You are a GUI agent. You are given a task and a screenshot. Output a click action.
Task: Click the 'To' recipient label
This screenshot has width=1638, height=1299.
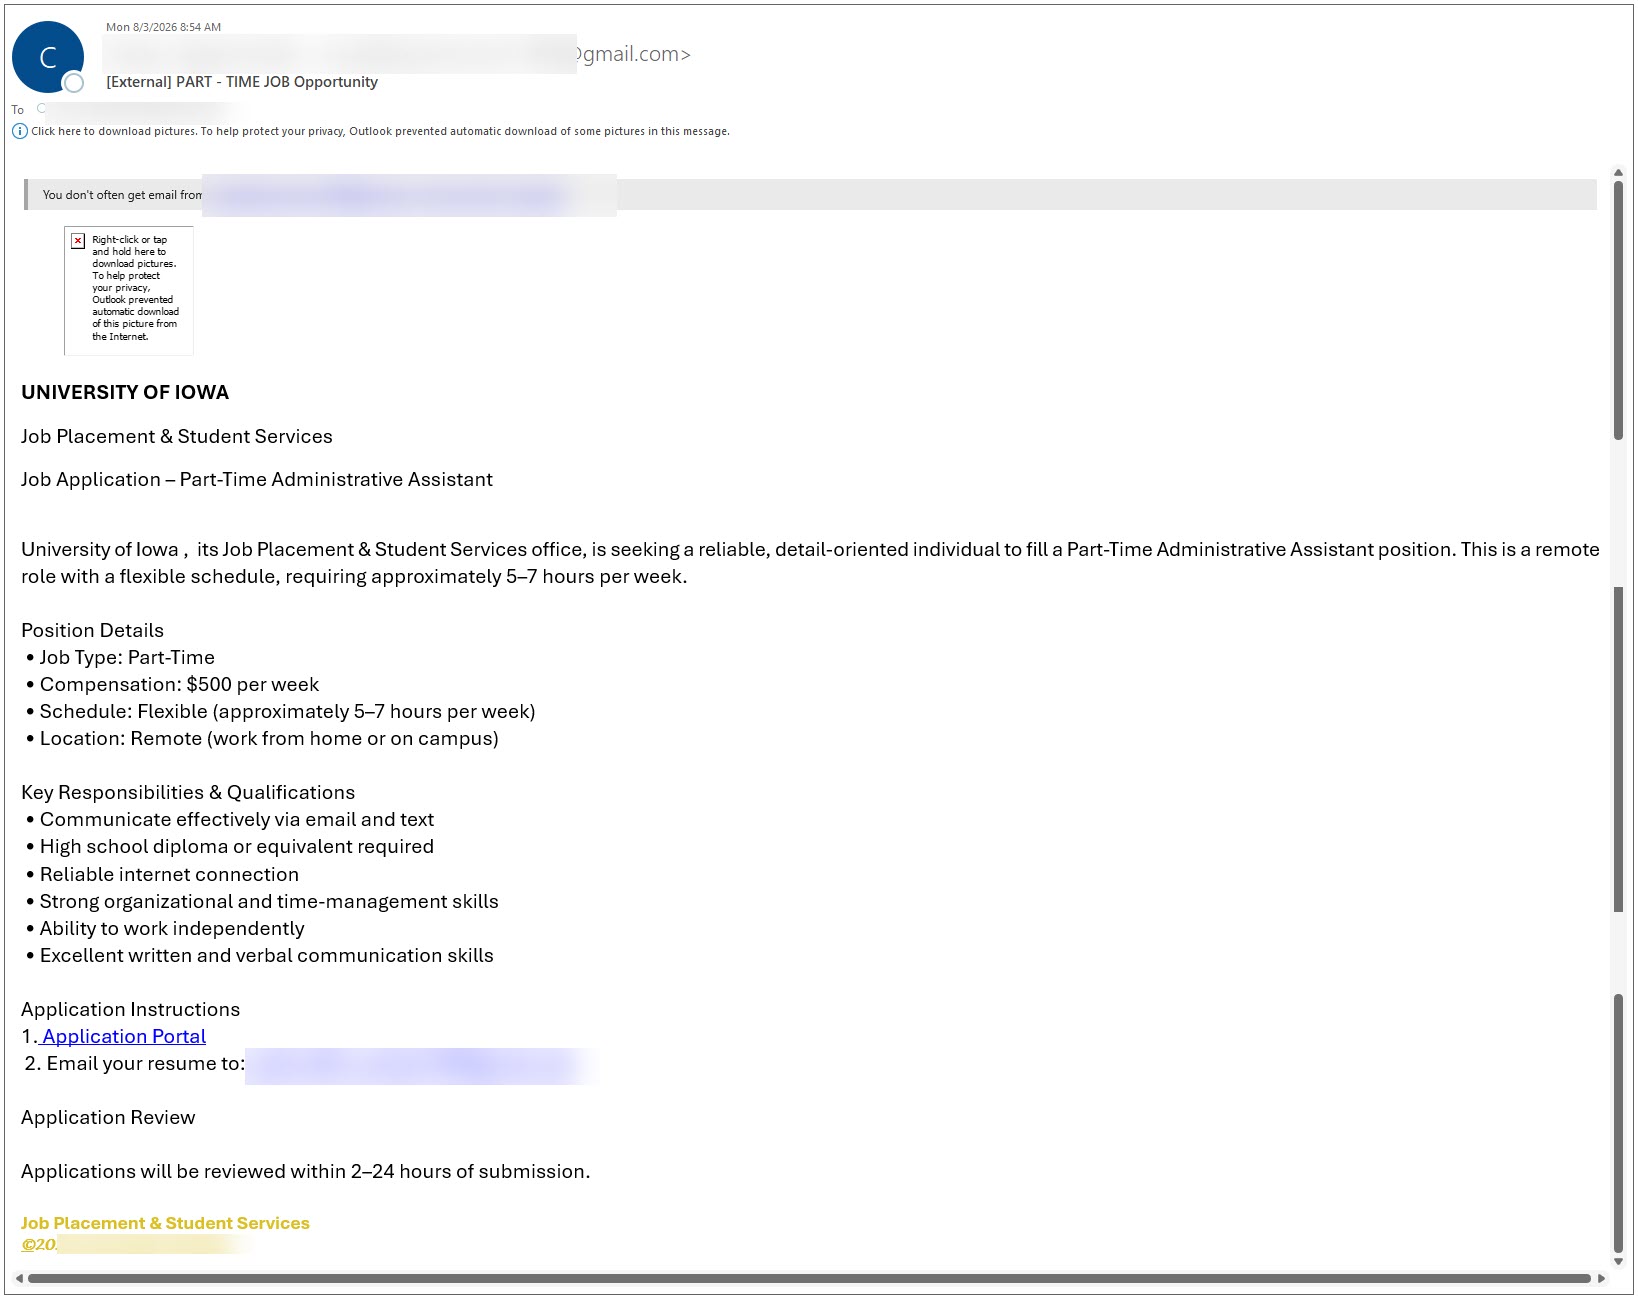18,110
